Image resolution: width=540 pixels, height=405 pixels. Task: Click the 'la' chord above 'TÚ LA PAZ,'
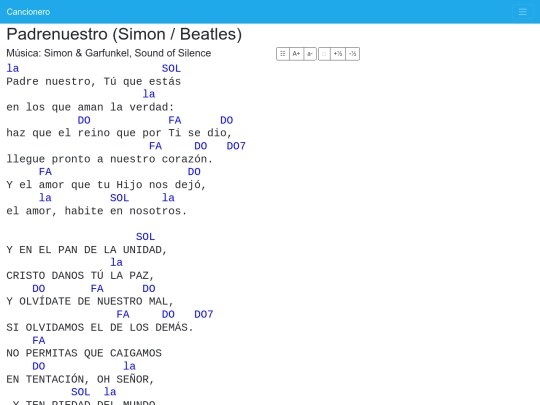[x=116, y=262]
